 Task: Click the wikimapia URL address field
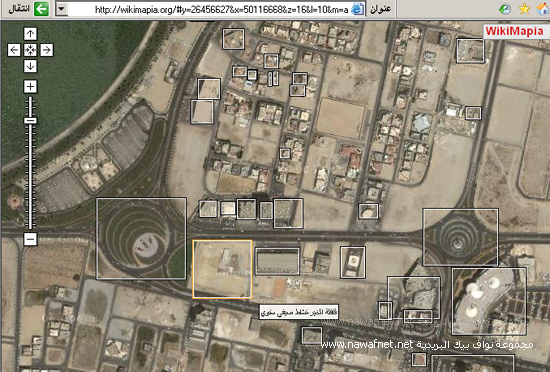(x=210, y=9)
